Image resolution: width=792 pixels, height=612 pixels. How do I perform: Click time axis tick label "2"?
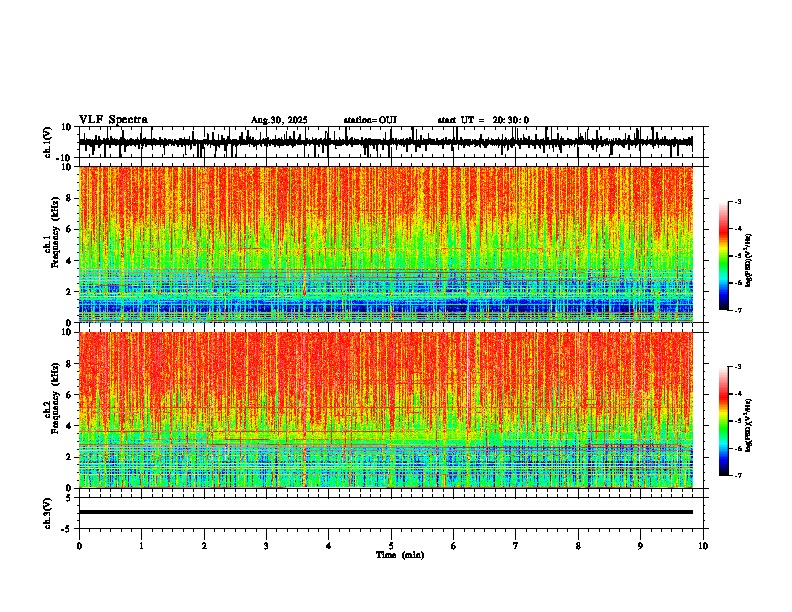click(204, 546)
